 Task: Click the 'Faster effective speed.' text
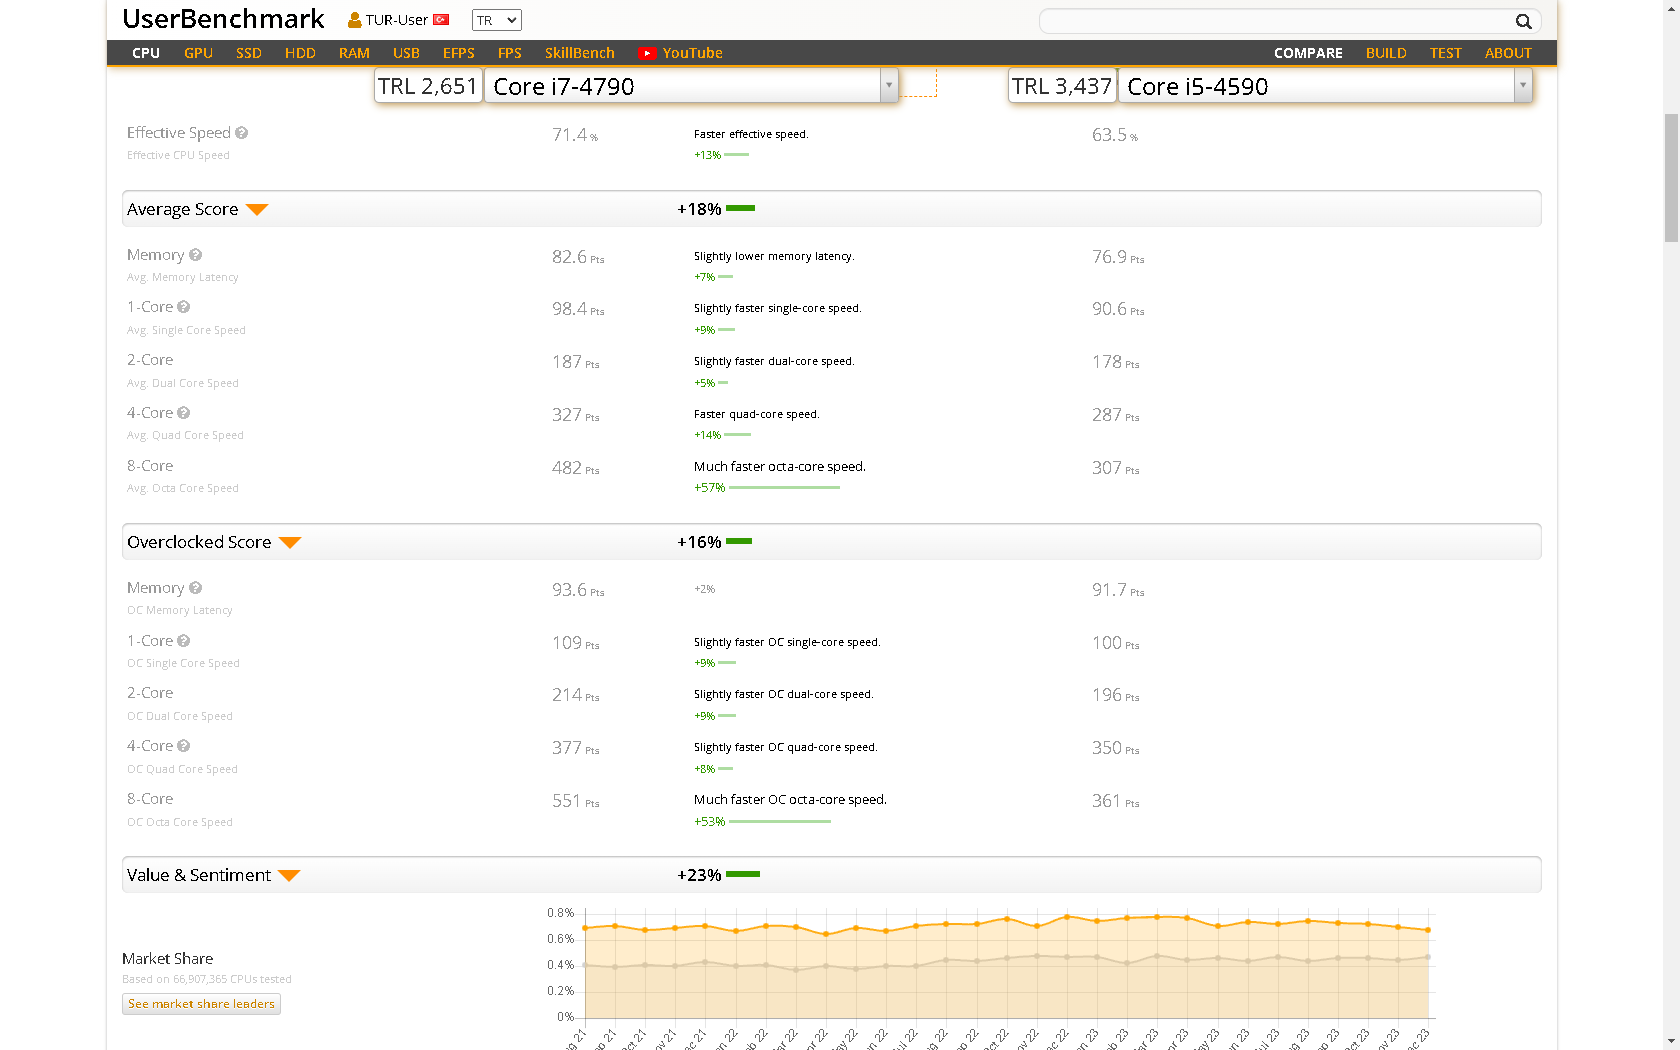751,134
